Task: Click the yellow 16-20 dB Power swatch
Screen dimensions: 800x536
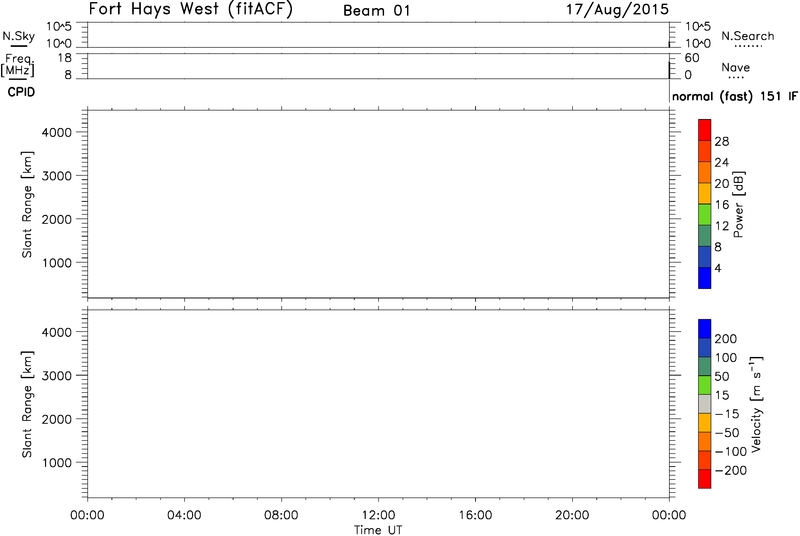Action: coord(704,193)
